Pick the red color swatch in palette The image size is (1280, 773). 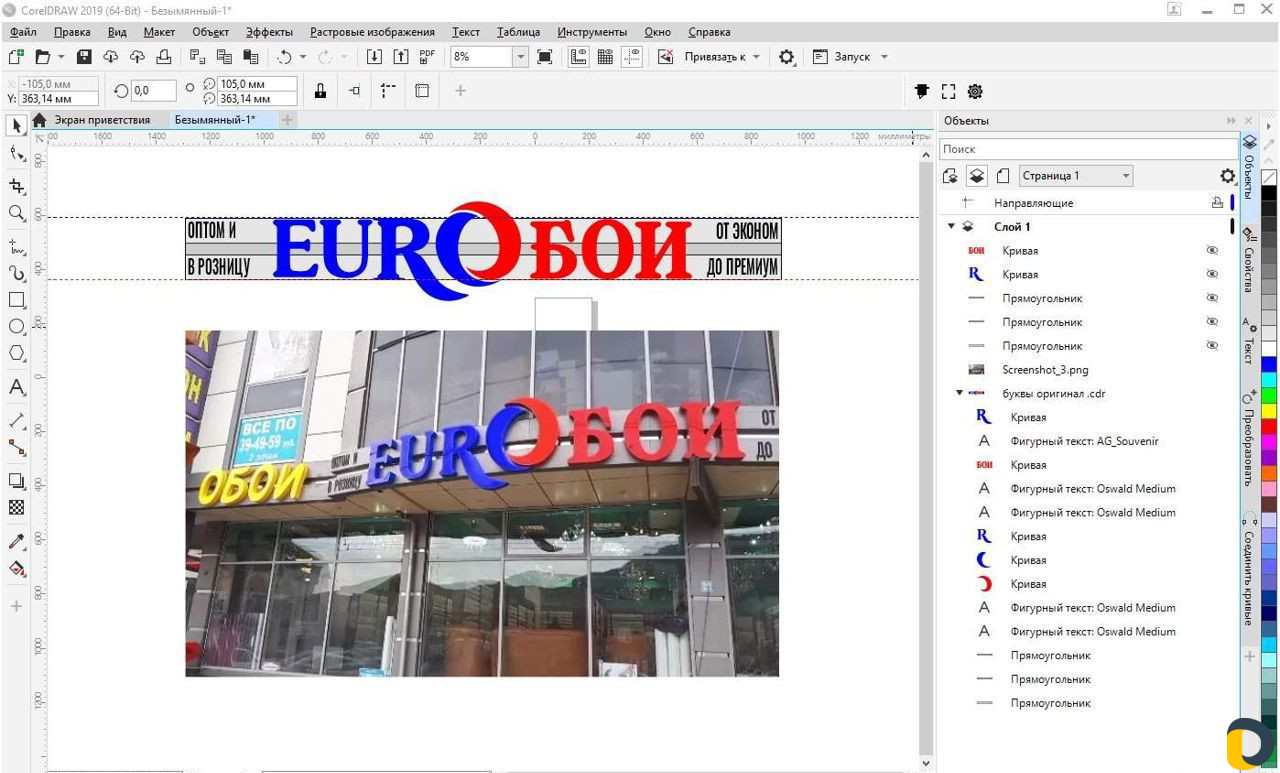pos(1269,426)
